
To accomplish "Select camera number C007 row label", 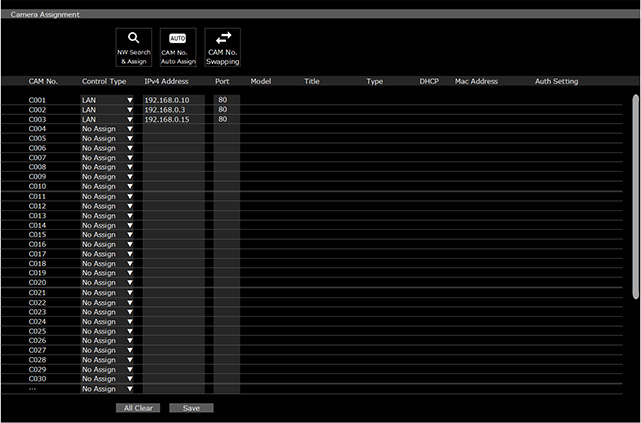I will [37, 158].
